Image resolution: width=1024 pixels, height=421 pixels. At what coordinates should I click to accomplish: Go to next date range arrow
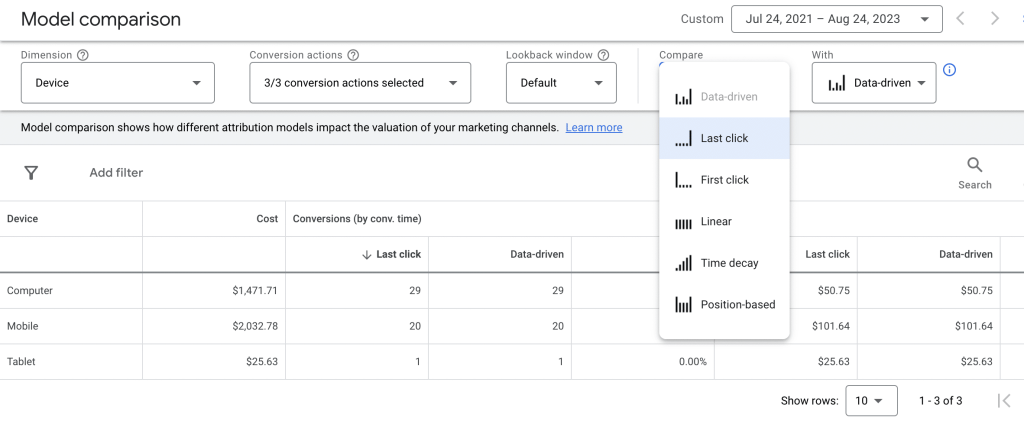tap(994, 19)
